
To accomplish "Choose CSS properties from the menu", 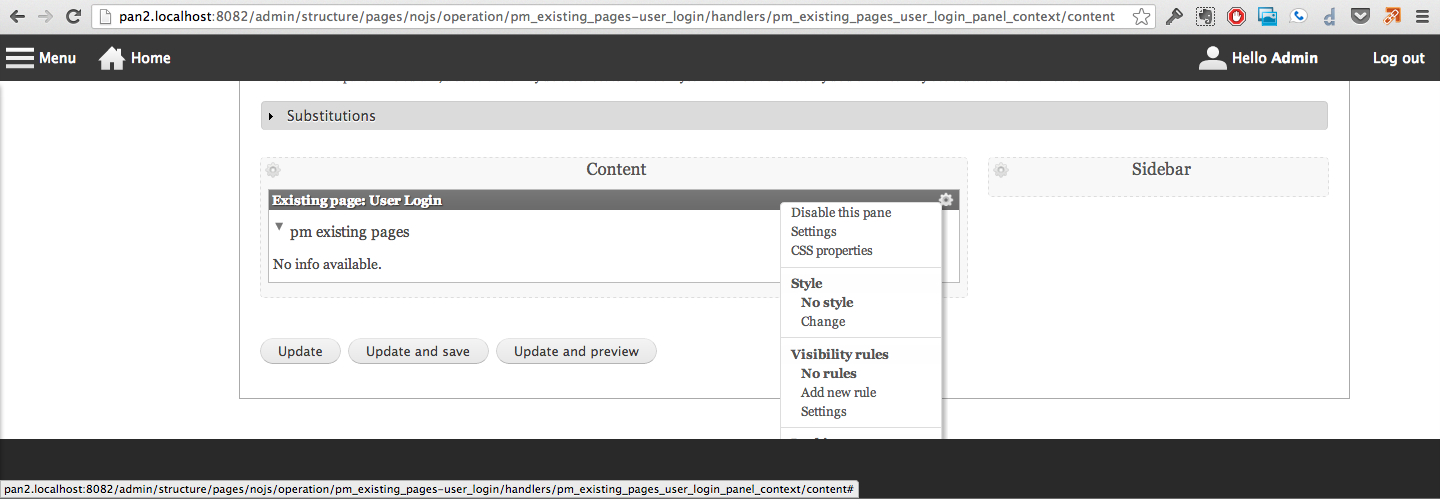I will [832, 251].
